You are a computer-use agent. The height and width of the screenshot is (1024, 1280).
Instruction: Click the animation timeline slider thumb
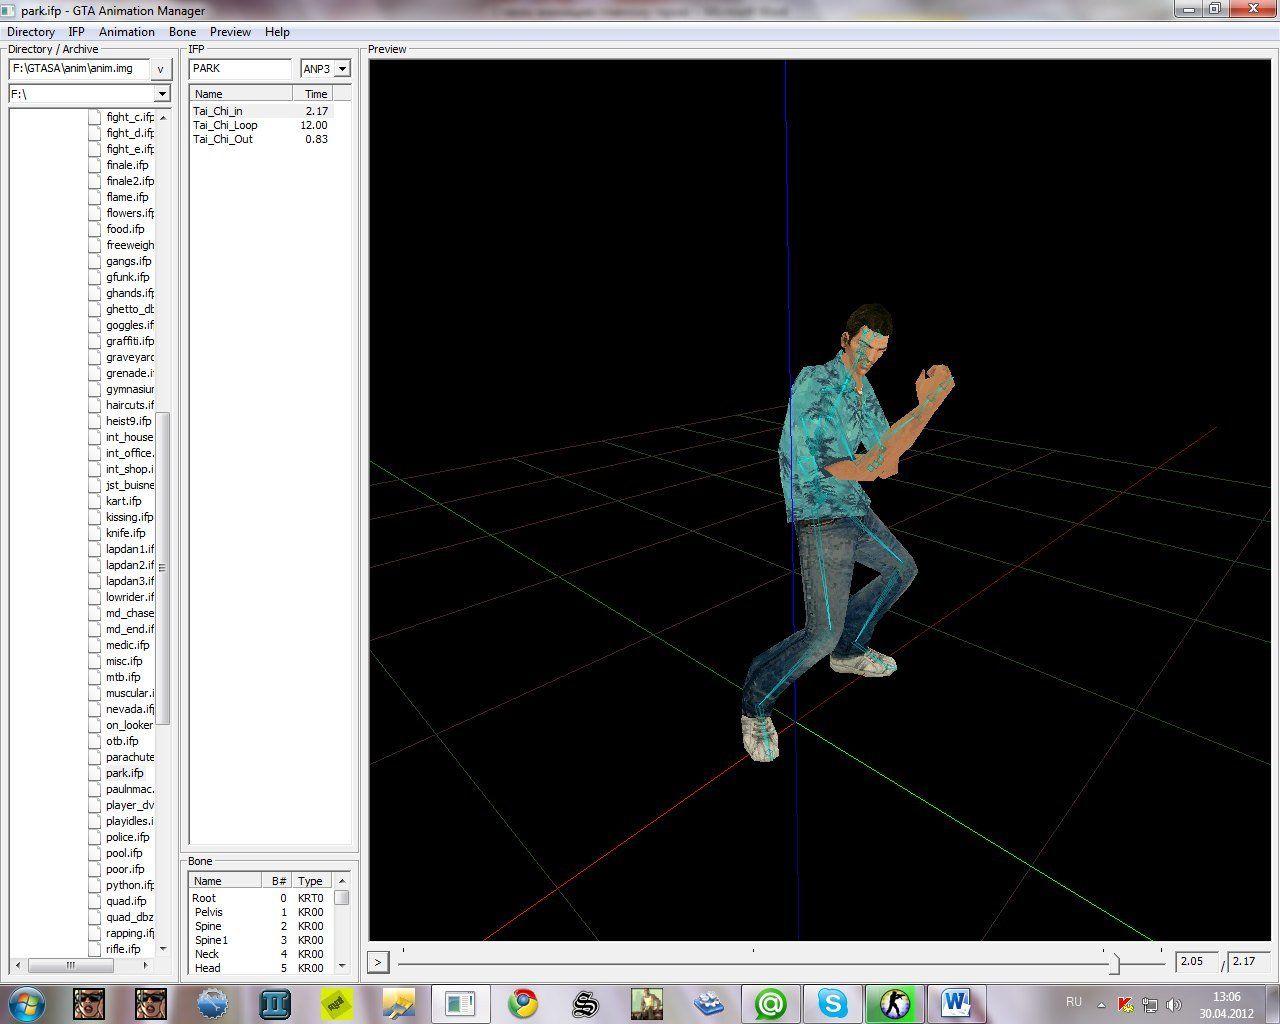(x=1114, y=963)
